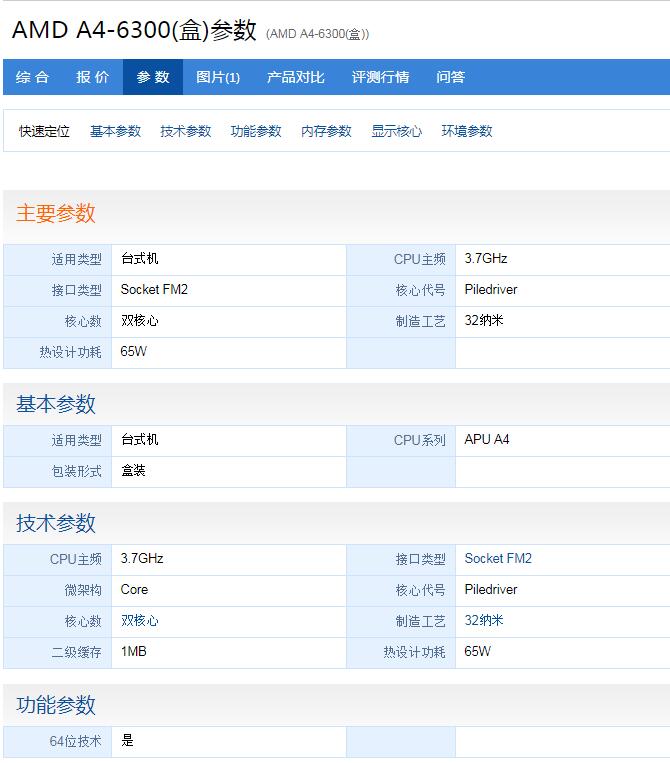The height and width of the screenshot is (763, 670).
Task: Click Piledriver value in 主要参数
Action: point(490,290)
